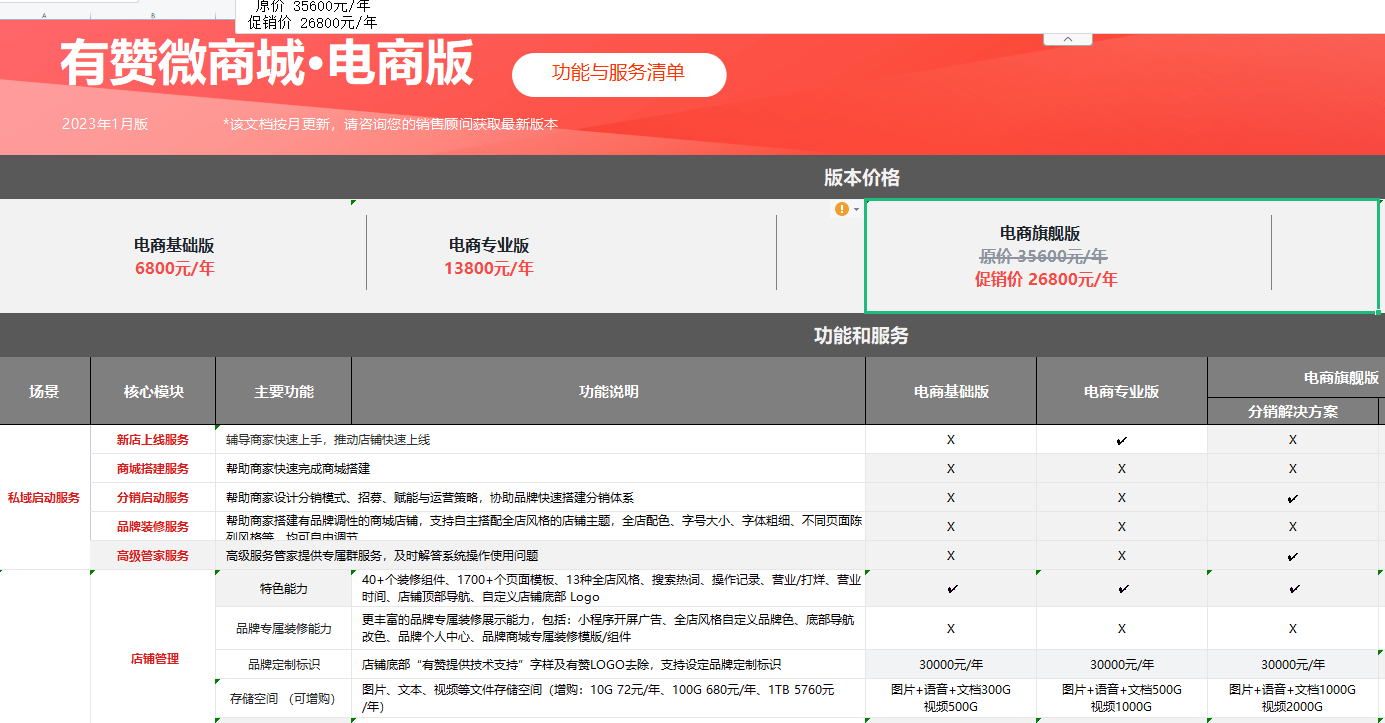Select the 电商基础版 table column header
1385x723 pixels.
[x=951, y=391]
